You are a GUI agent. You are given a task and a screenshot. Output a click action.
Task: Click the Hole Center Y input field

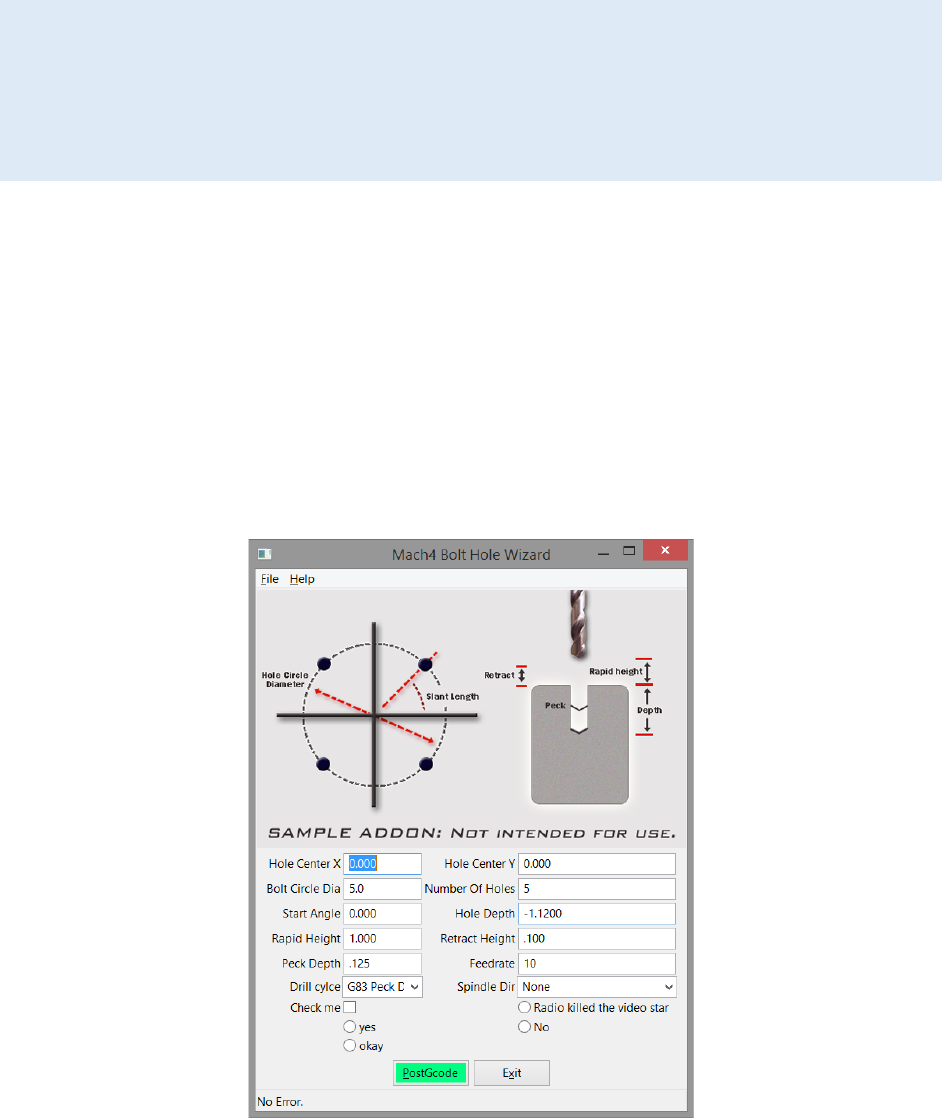pos(597,863)
